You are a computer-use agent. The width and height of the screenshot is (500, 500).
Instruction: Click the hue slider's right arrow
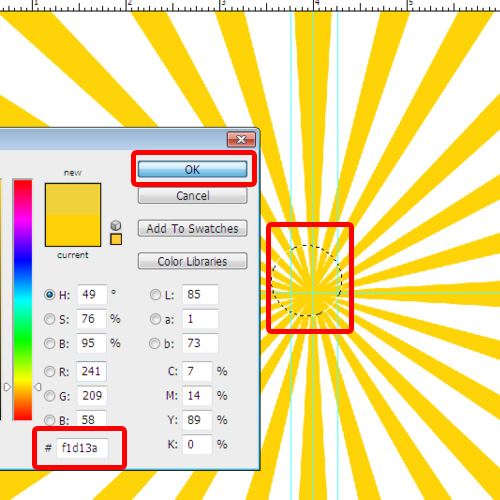(x=38, y=387)
